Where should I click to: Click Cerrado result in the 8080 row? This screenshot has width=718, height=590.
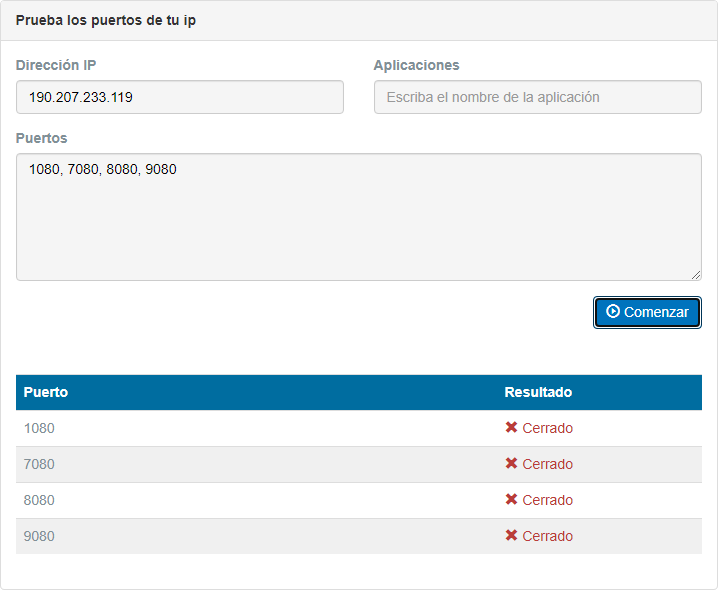pos(548,500)
